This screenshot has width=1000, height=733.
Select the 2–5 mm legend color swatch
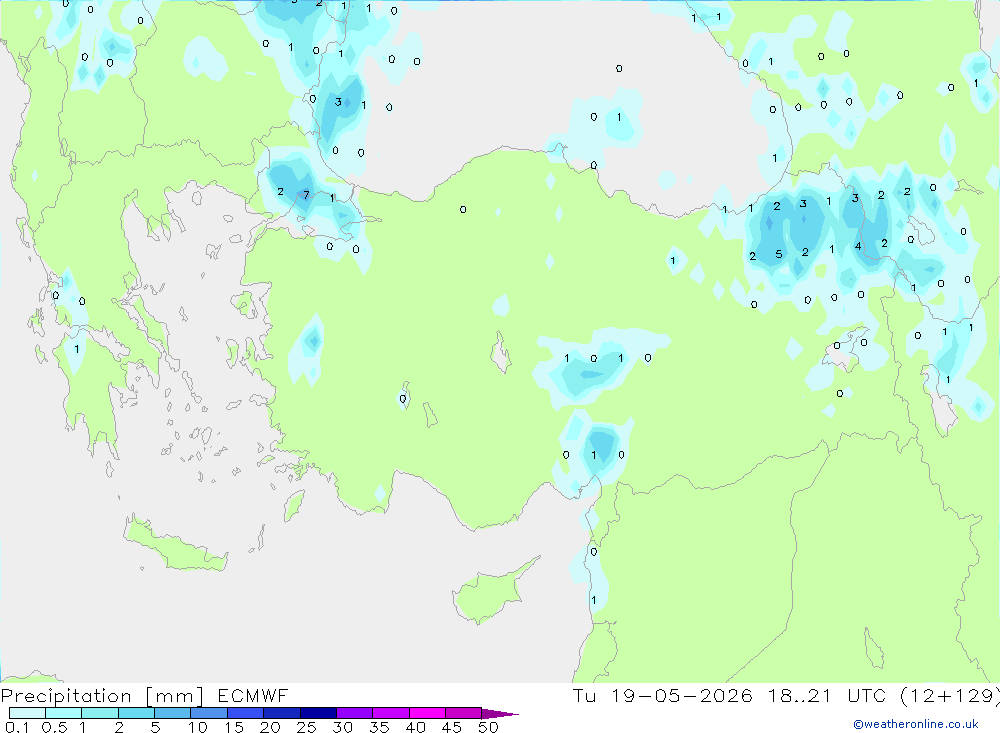coord(136,713)
